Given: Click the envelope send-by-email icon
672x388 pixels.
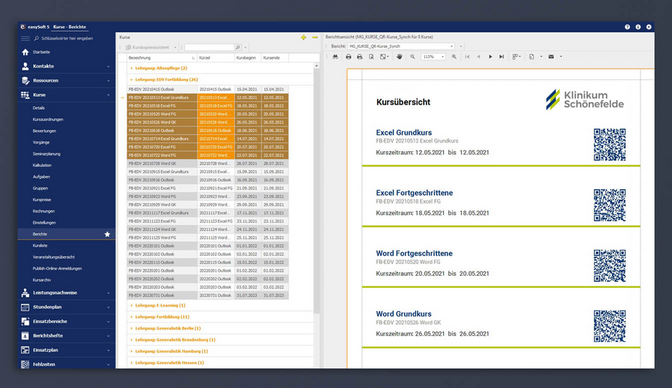Looking at the screenshot, I should point(551,57).
